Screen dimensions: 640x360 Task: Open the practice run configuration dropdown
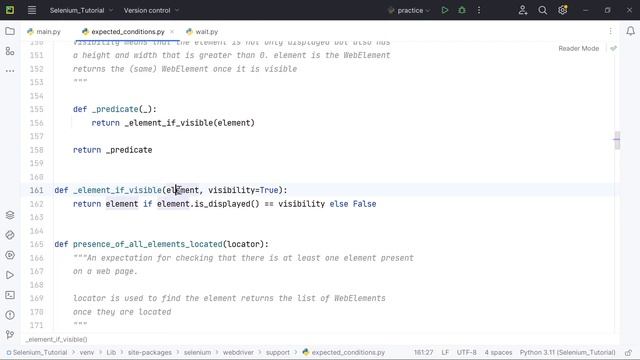click(409, 10)
